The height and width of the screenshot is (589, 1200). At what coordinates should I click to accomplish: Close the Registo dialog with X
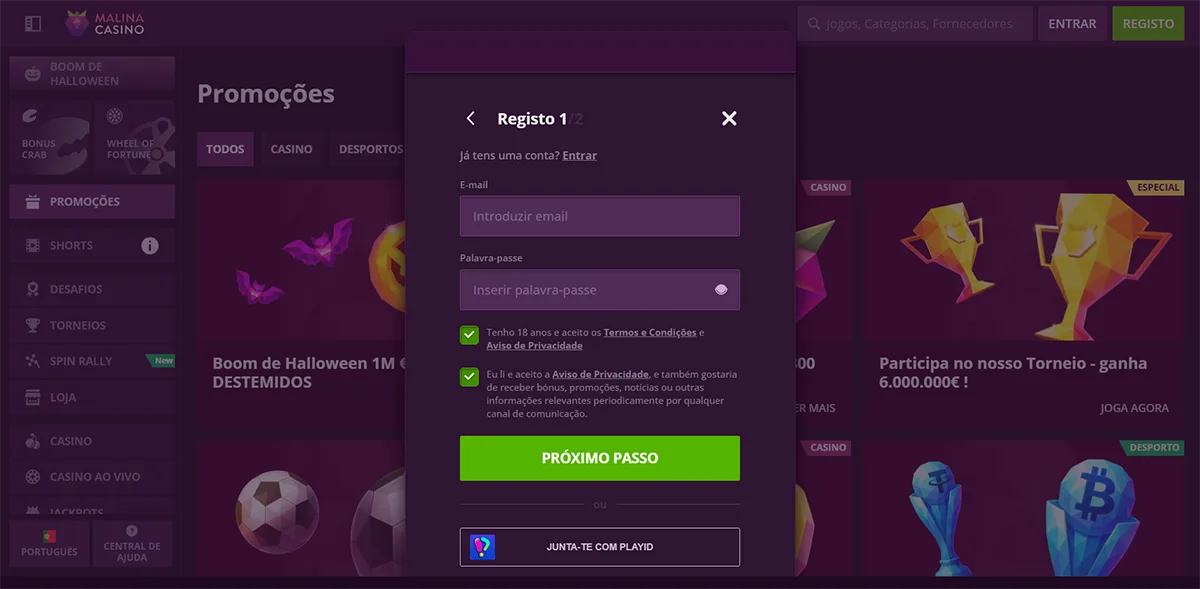[729, 118]
